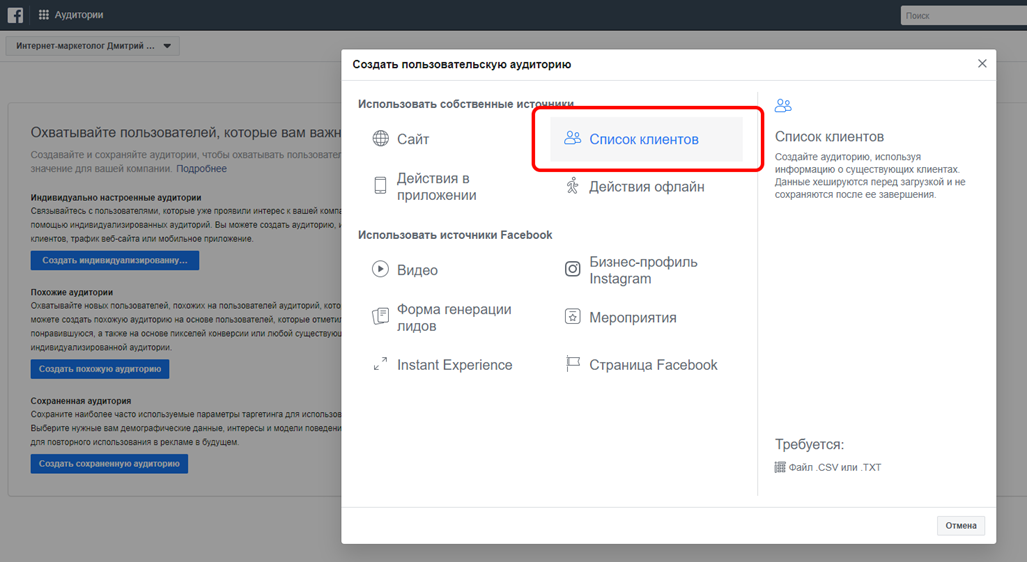Click the Аудитории header label
The height and width of the screenshot is (562, 1027).
(x=79, y=14)
